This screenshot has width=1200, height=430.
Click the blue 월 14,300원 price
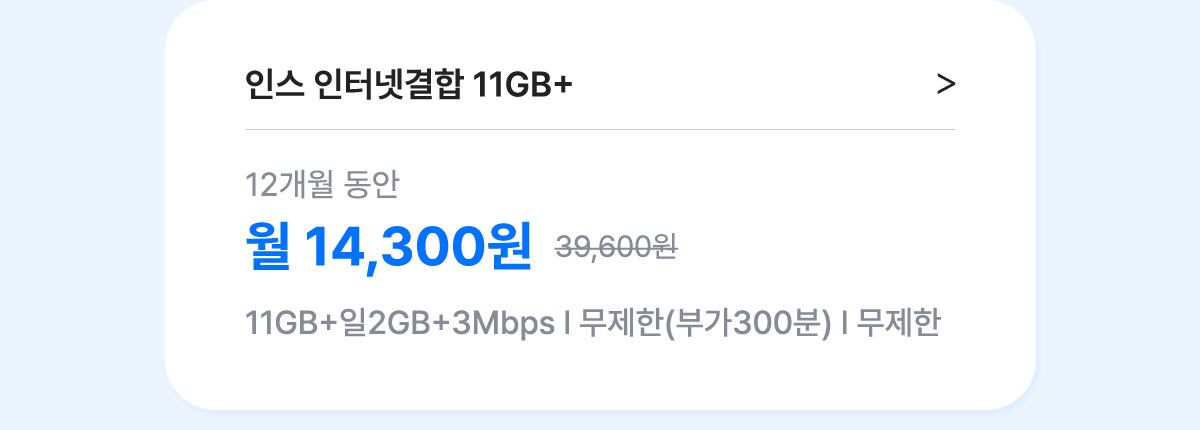388,245
